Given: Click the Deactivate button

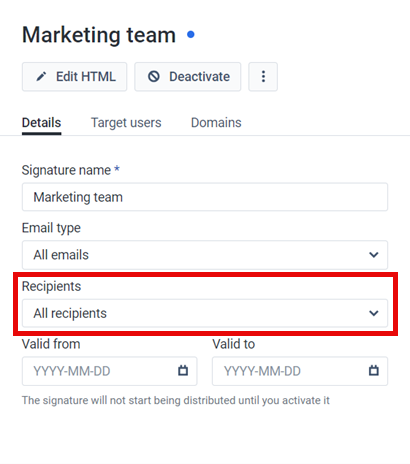Looking at the screenshot, I should pyautogui.click(x=188, y=77).
